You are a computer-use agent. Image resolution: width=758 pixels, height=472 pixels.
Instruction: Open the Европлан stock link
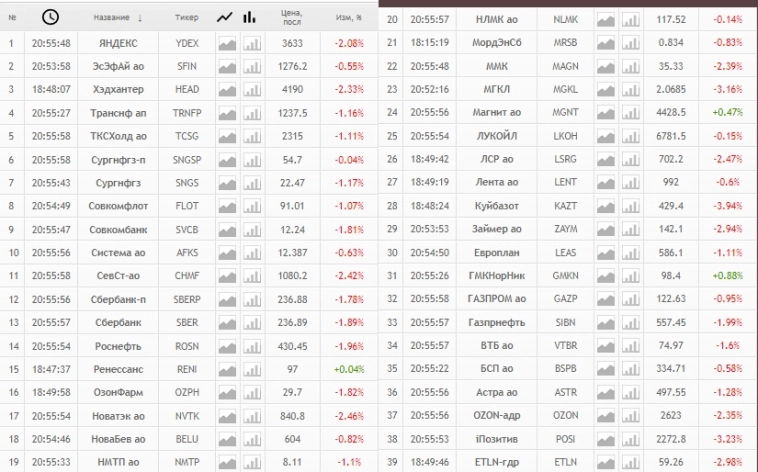point(497,252)
